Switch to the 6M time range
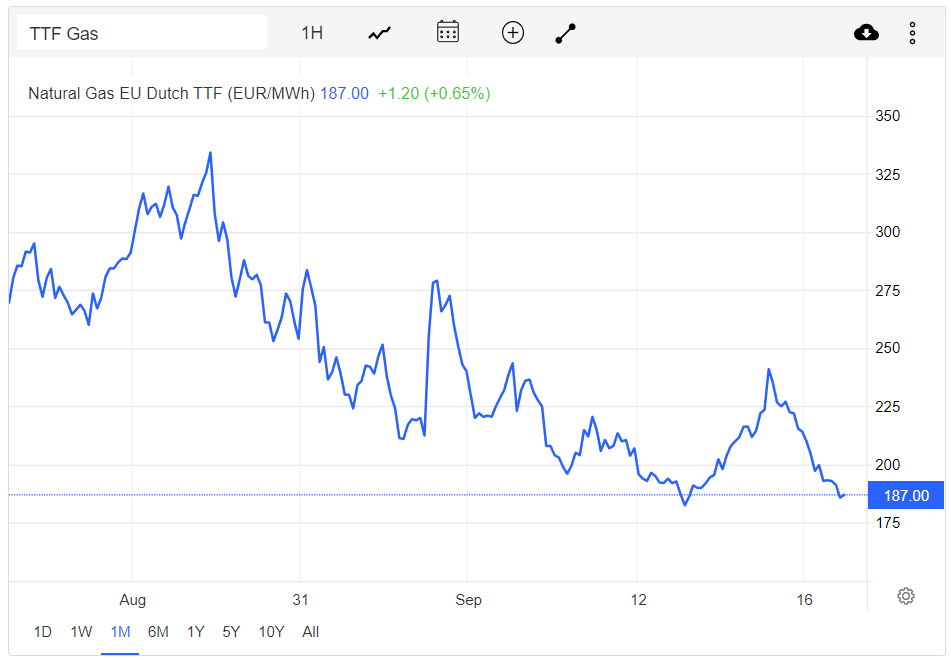Screen dimensions: 951x660 [x=158, y=632]
